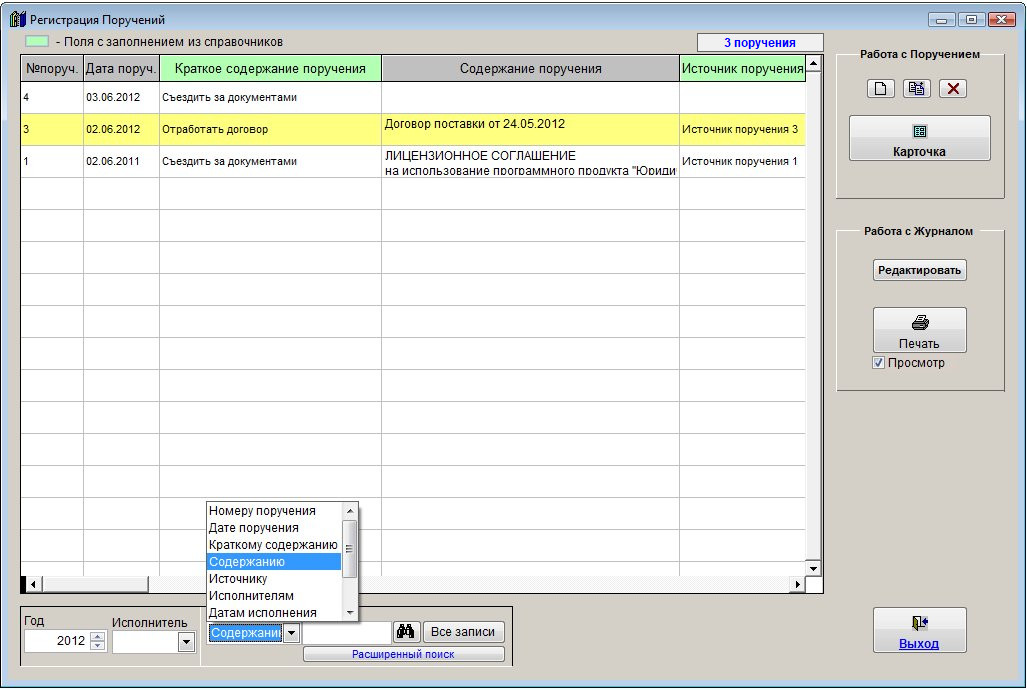Select Датам исполнения option
The width and height of the screenshot is (1027, 690).
[262, 613]
